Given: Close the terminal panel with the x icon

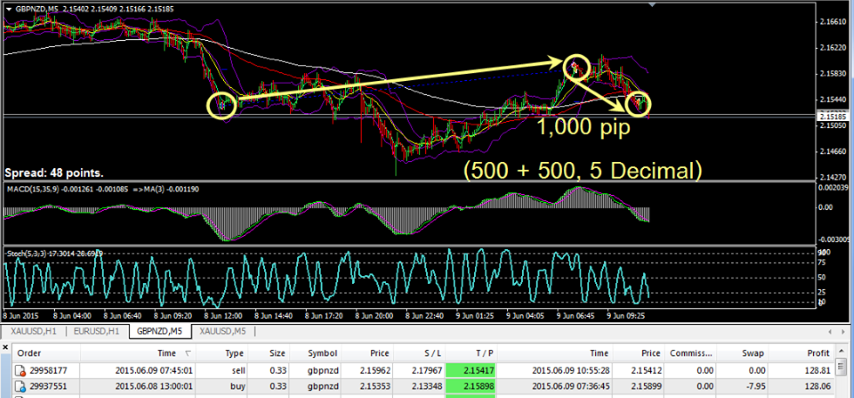Looking at the screenshot, I should pos(5,347).
